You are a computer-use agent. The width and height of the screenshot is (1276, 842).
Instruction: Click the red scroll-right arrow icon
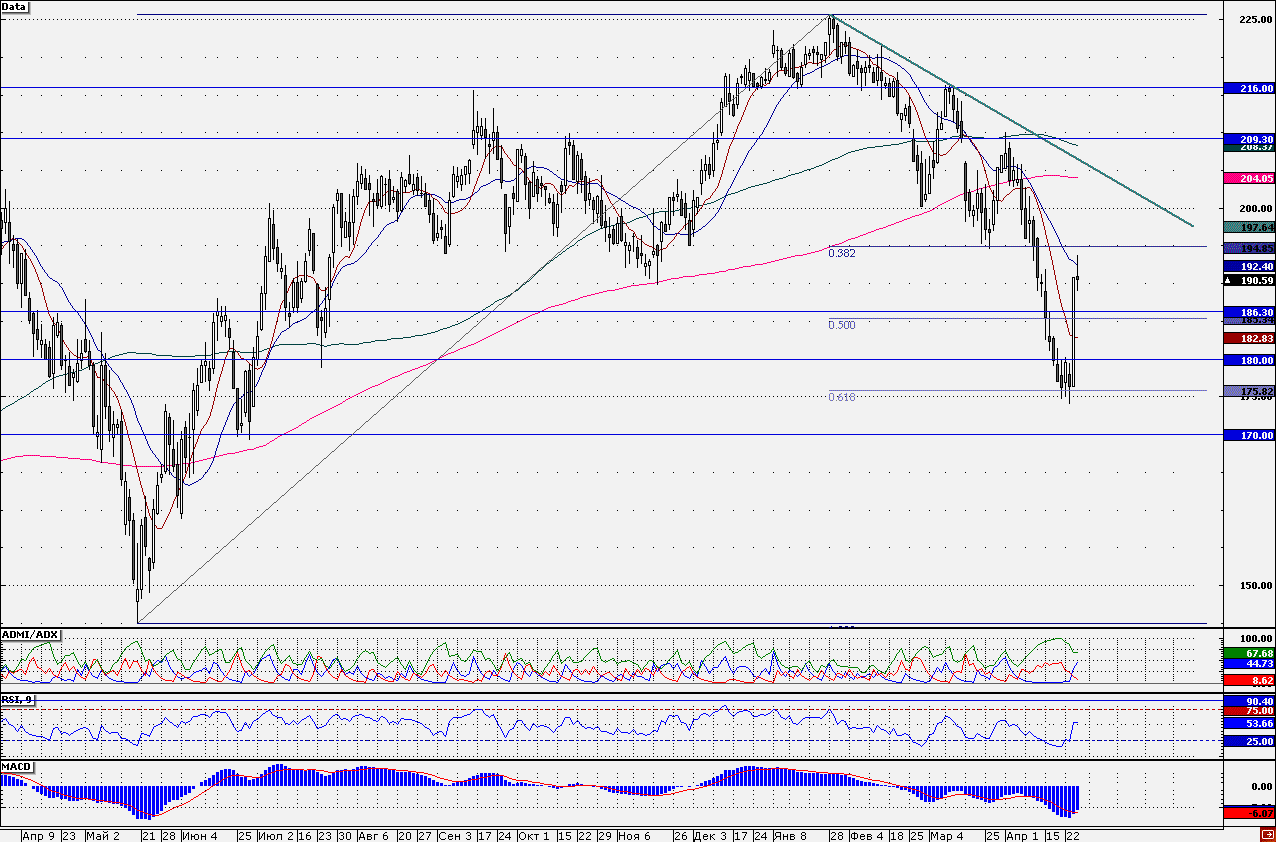(x=1267, y=834)
